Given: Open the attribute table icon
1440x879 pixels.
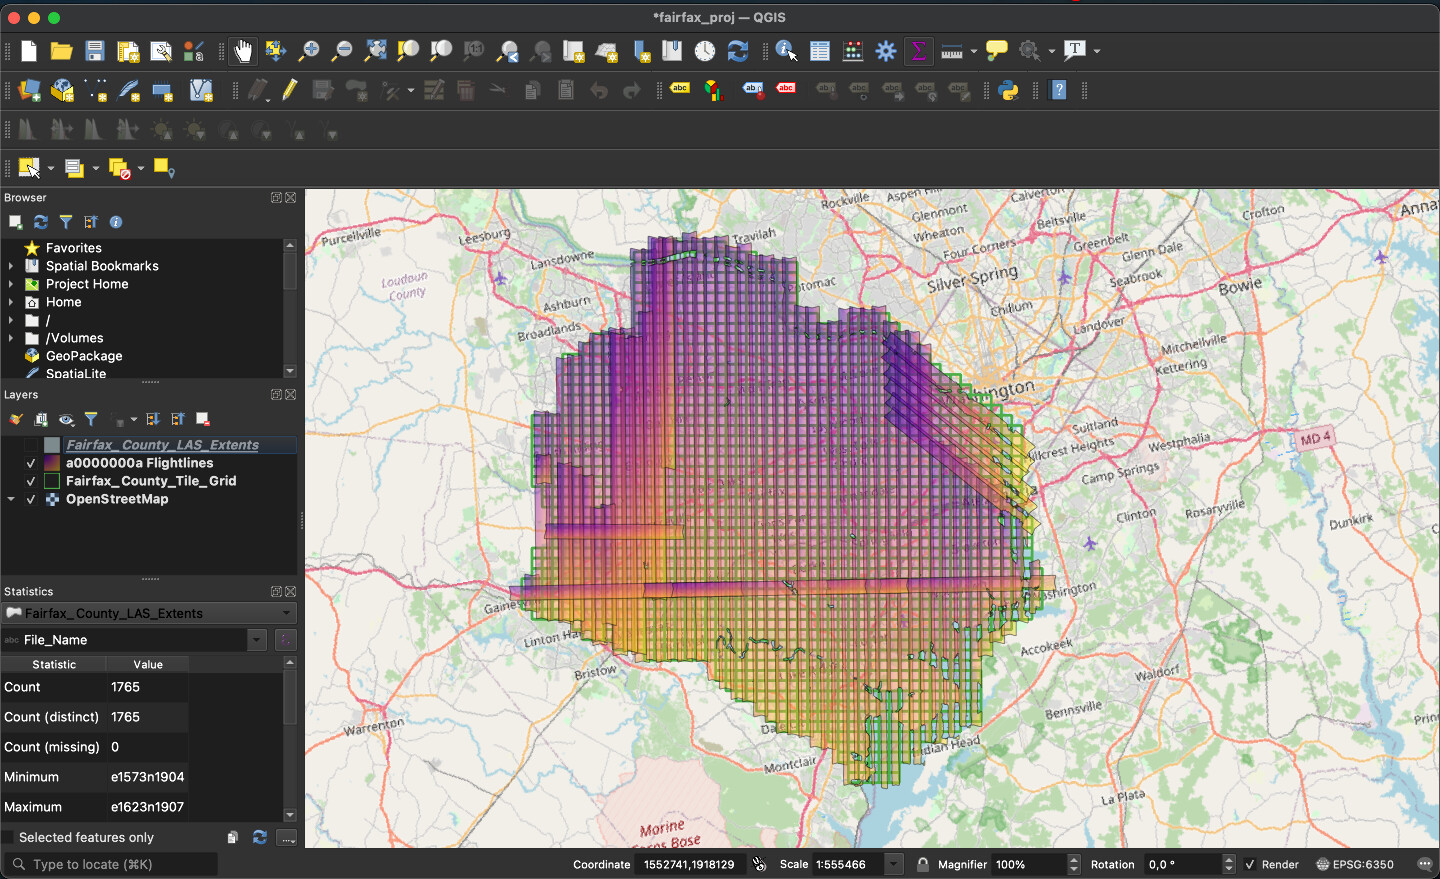Looking at the screenshot, I should pos(820,51).
